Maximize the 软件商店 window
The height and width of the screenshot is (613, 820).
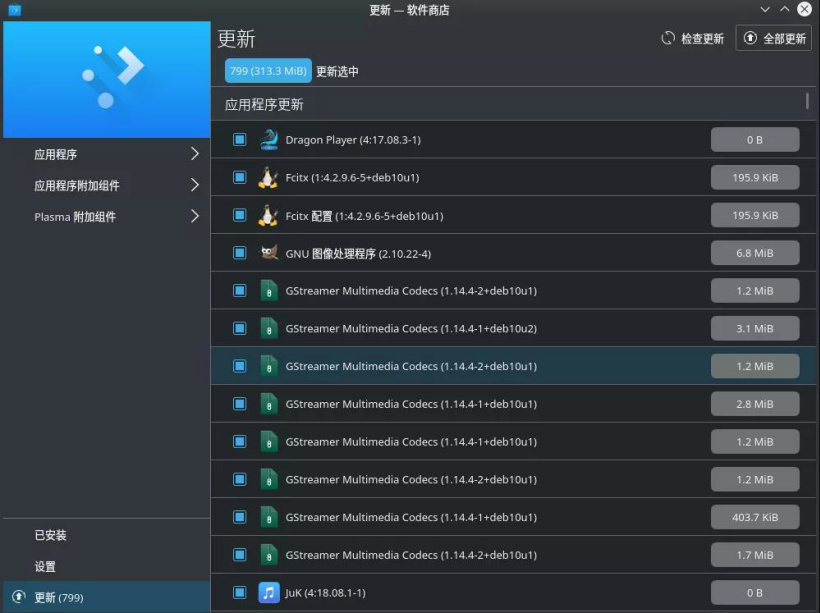784,9
